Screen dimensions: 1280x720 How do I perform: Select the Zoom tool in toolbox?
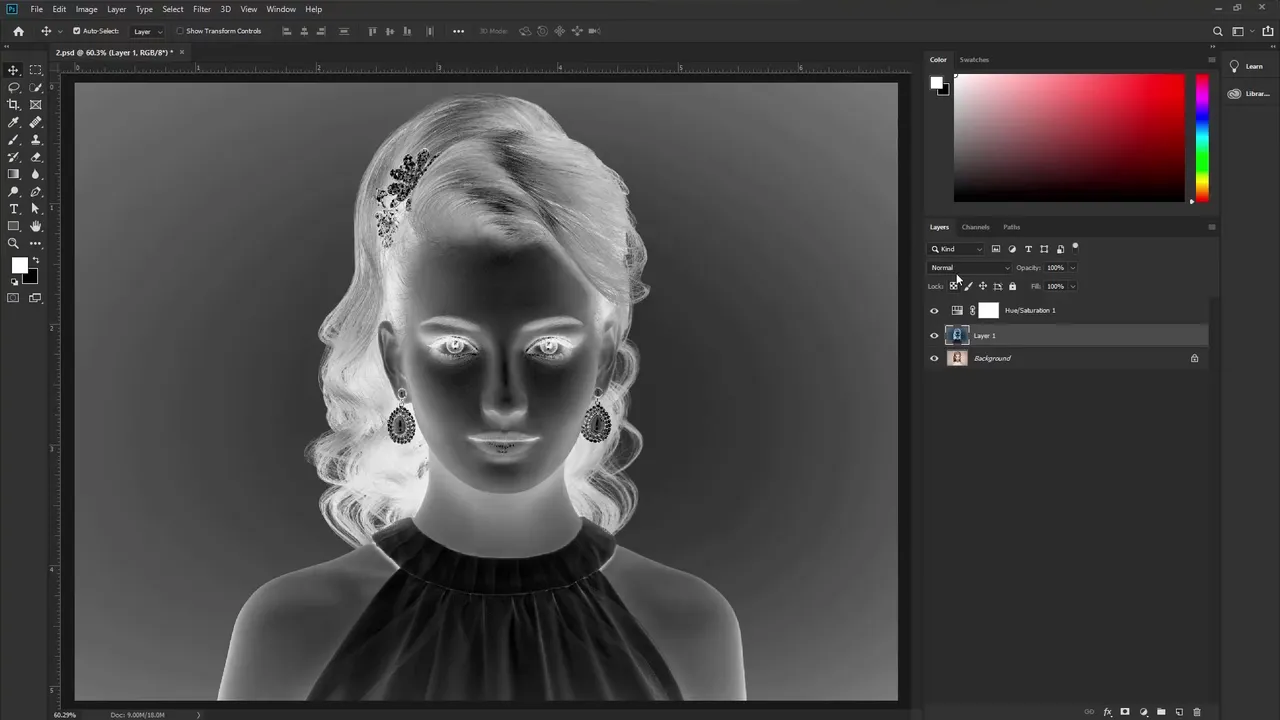14,243
